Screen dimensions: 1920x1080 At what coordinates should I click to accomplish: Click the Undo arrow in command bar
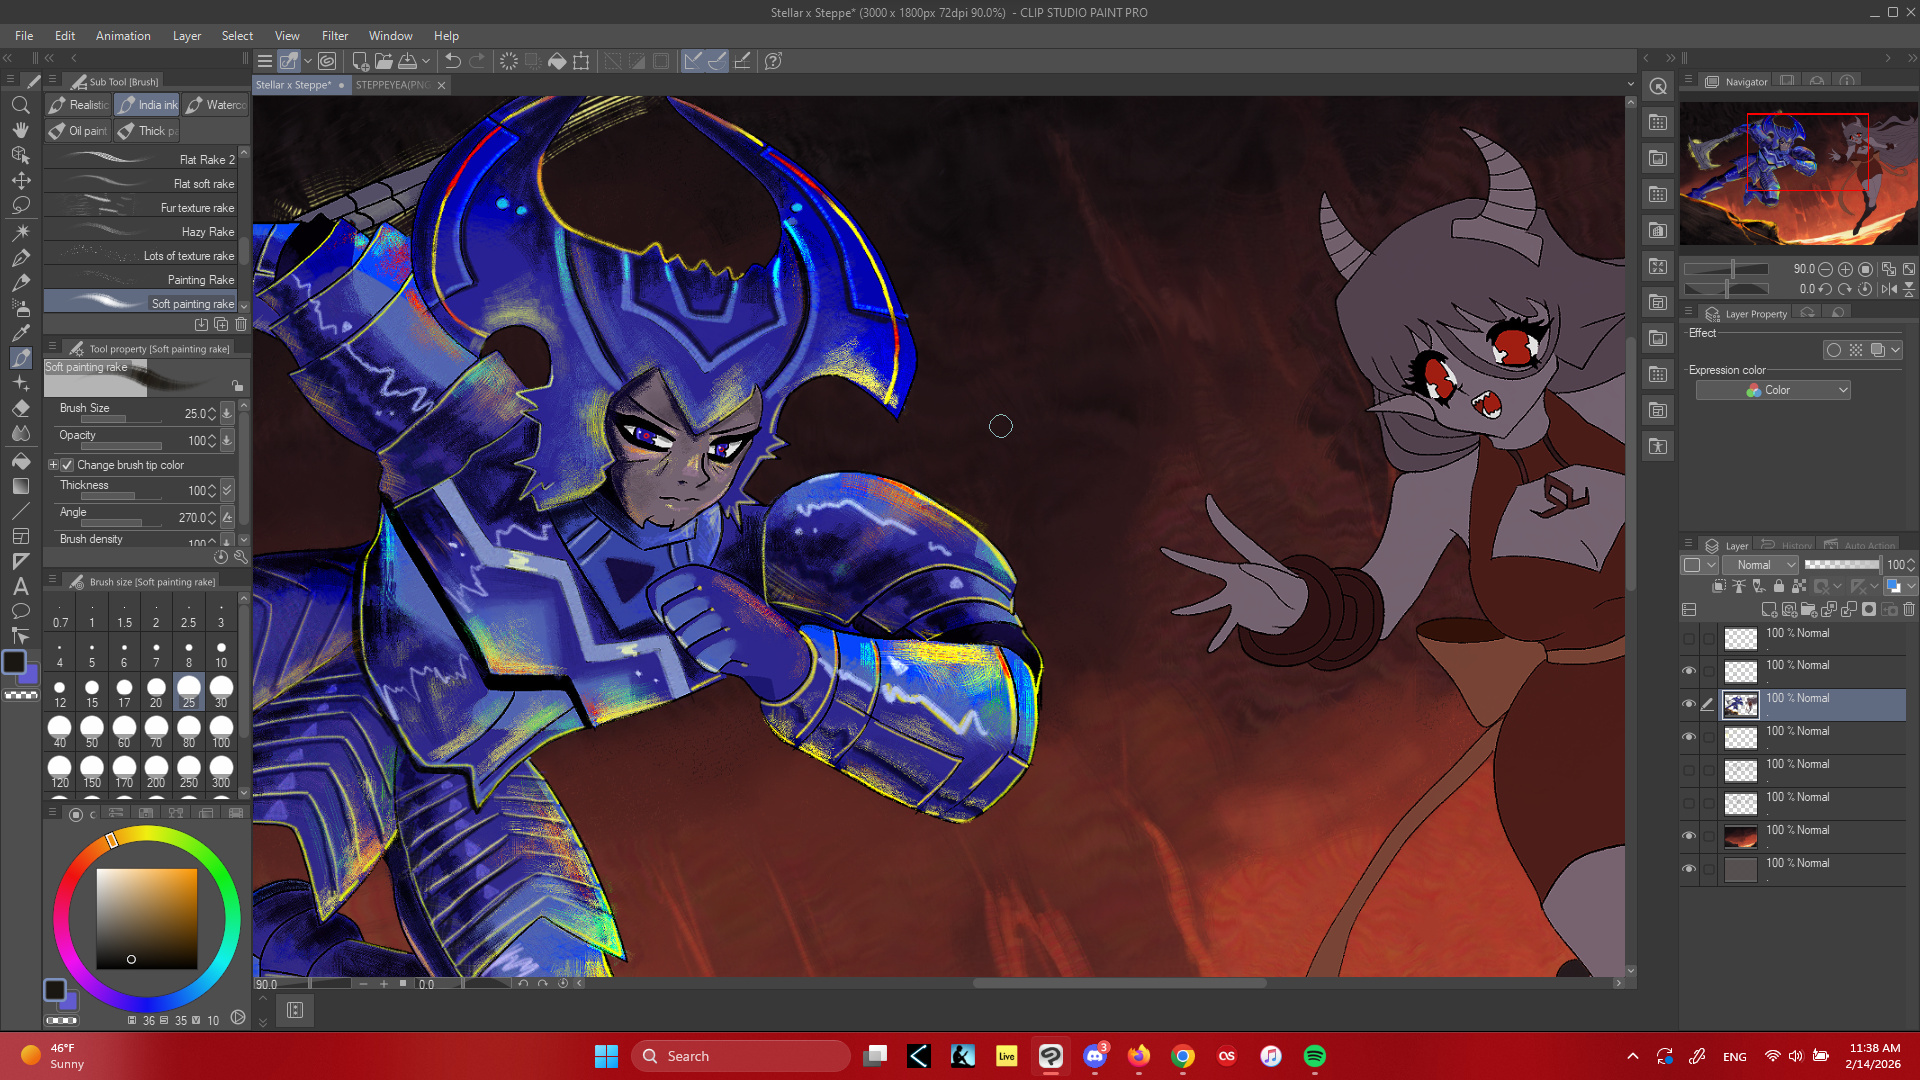[x=452, y=61]
